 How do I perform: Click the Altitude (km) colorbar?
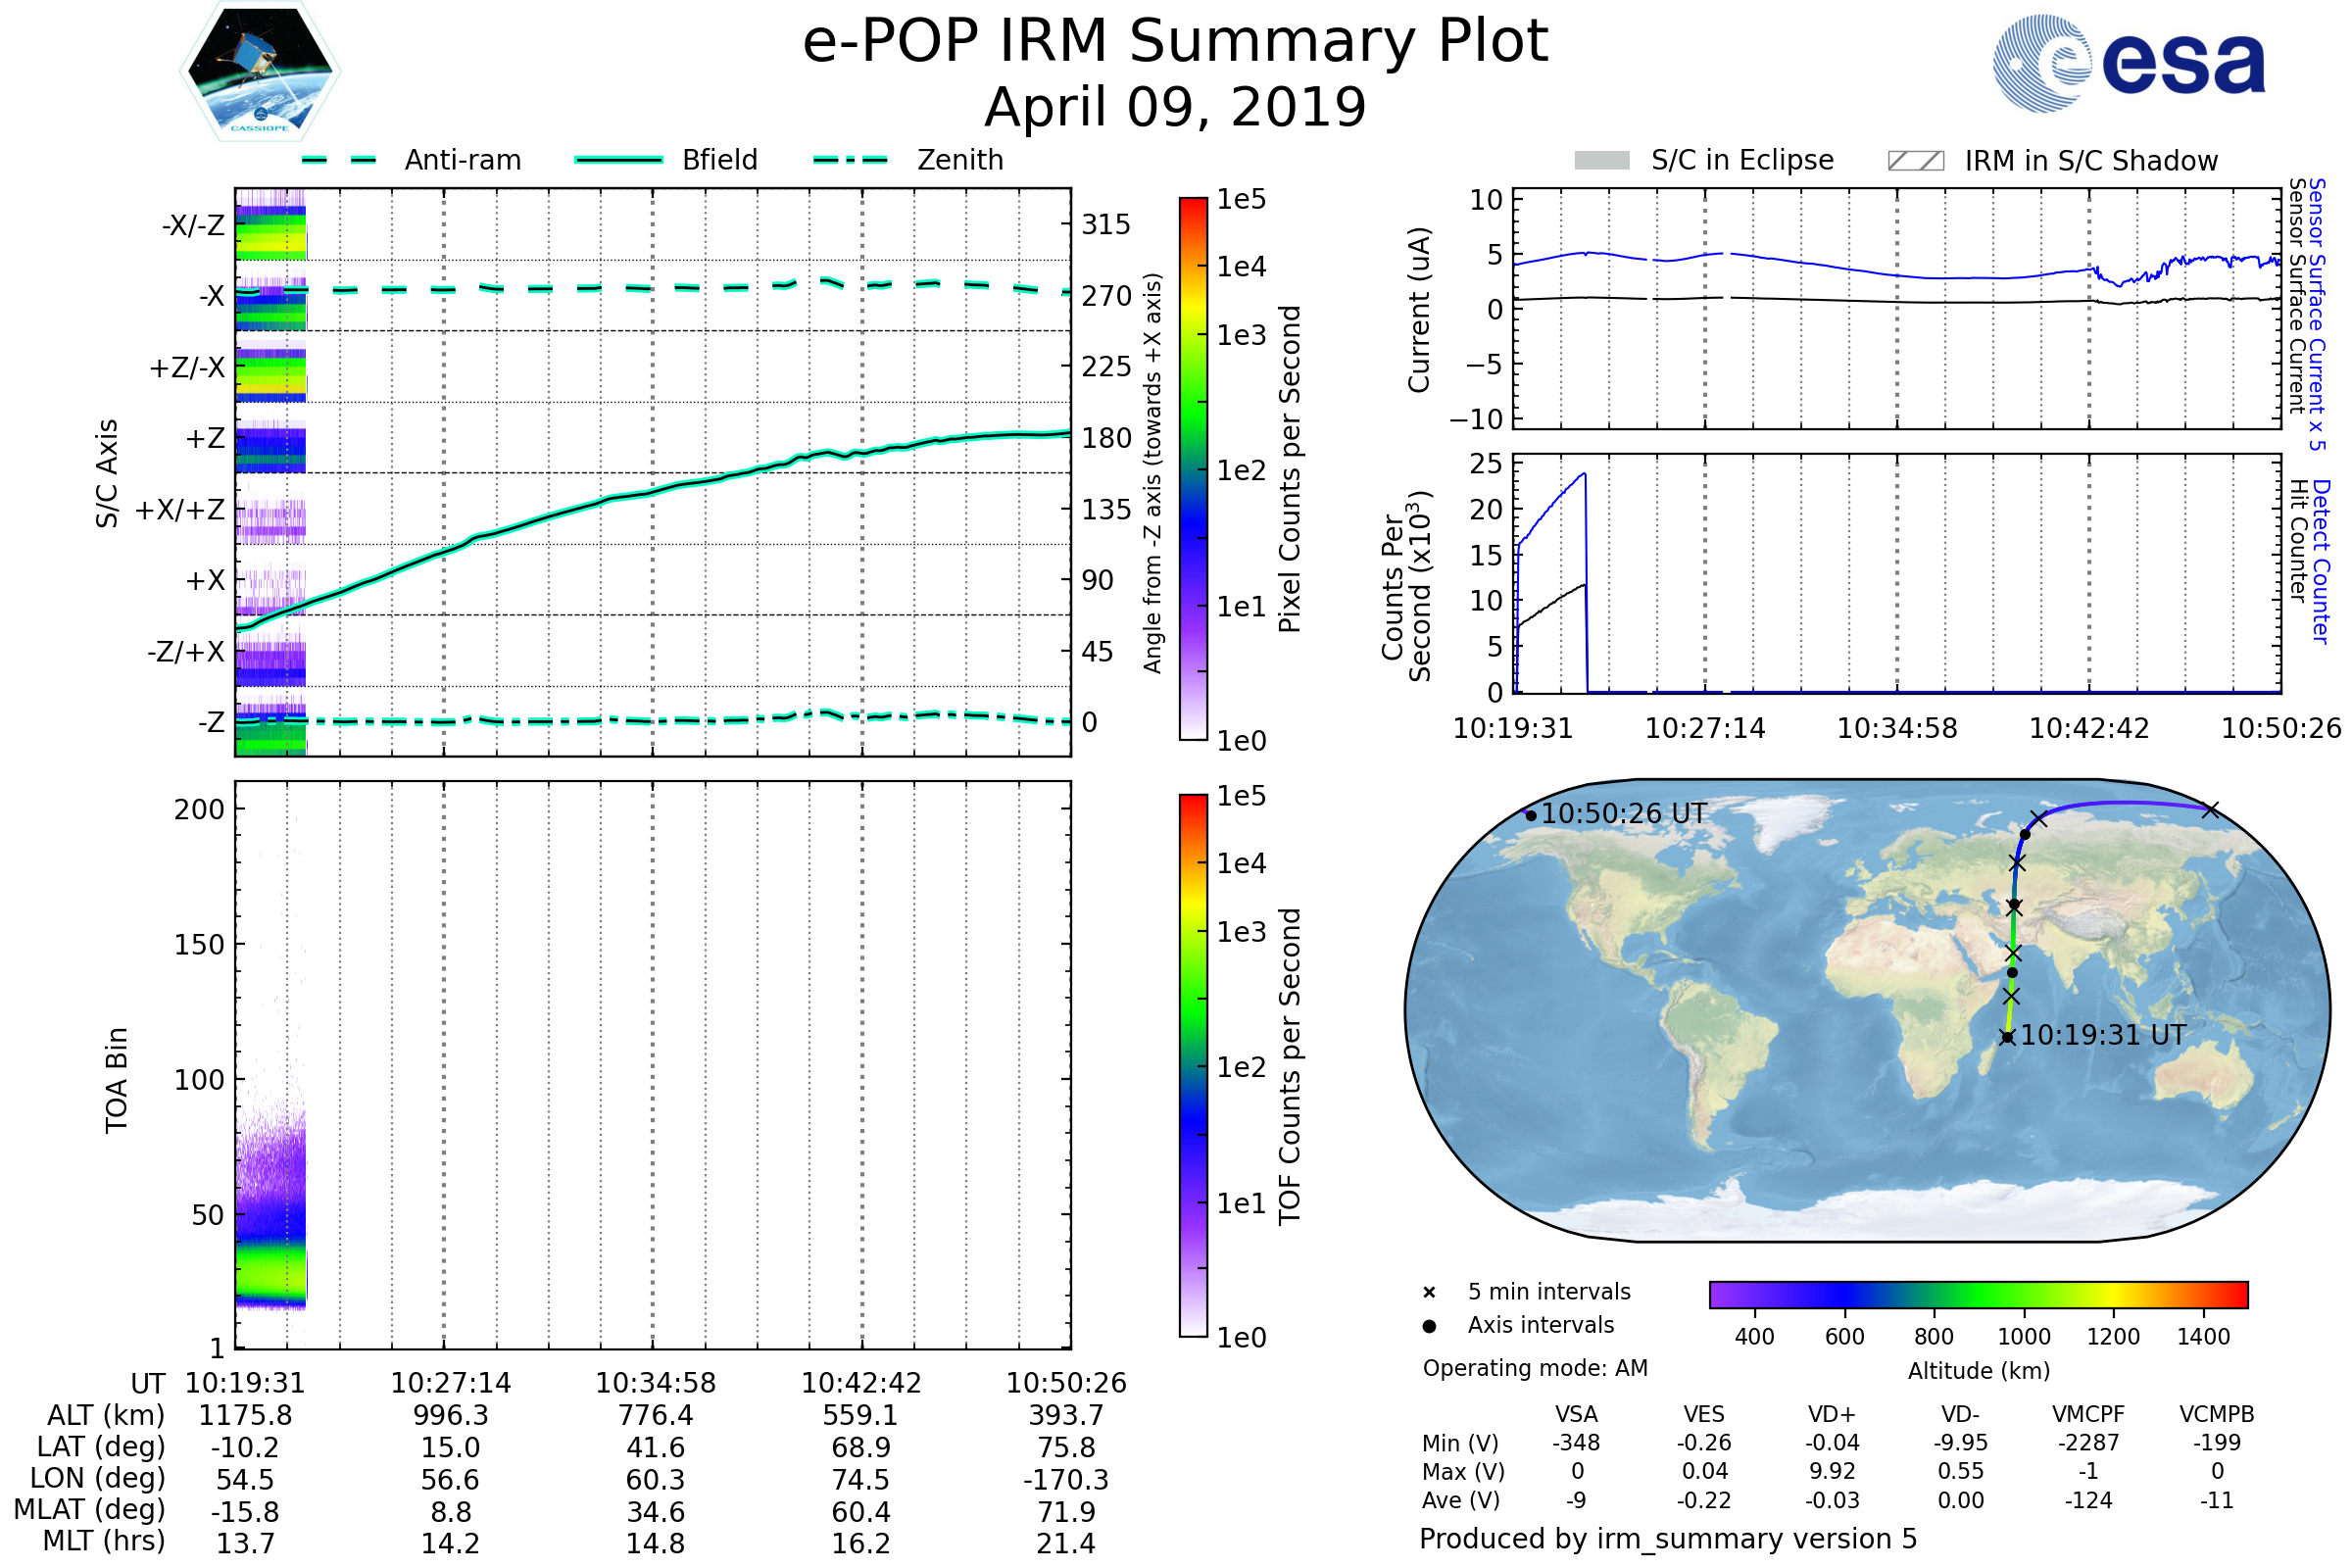click(1978, 1294)
